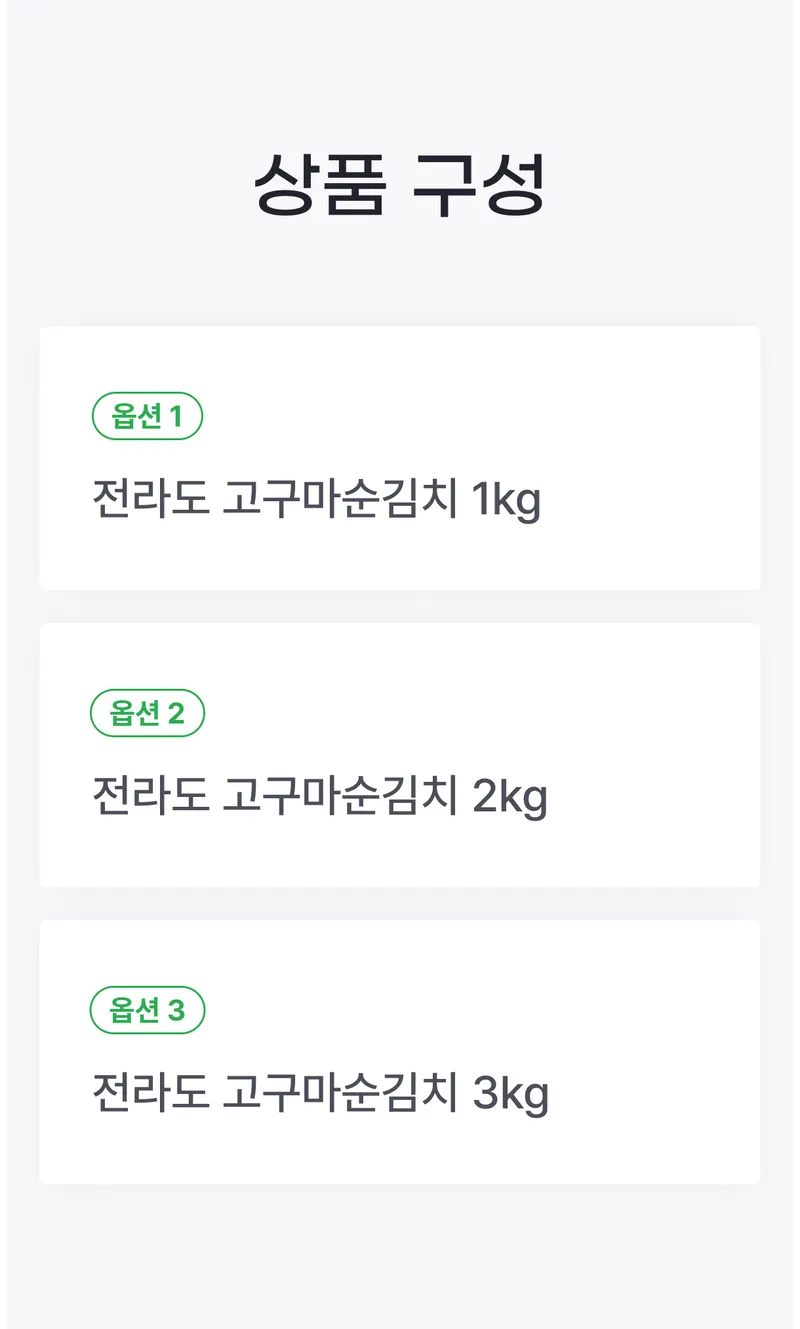The width and height of the screenshot is (800, 1329).
Task: Click the "2kg" weight text in option 2
Action: click(x=510, y=797)
